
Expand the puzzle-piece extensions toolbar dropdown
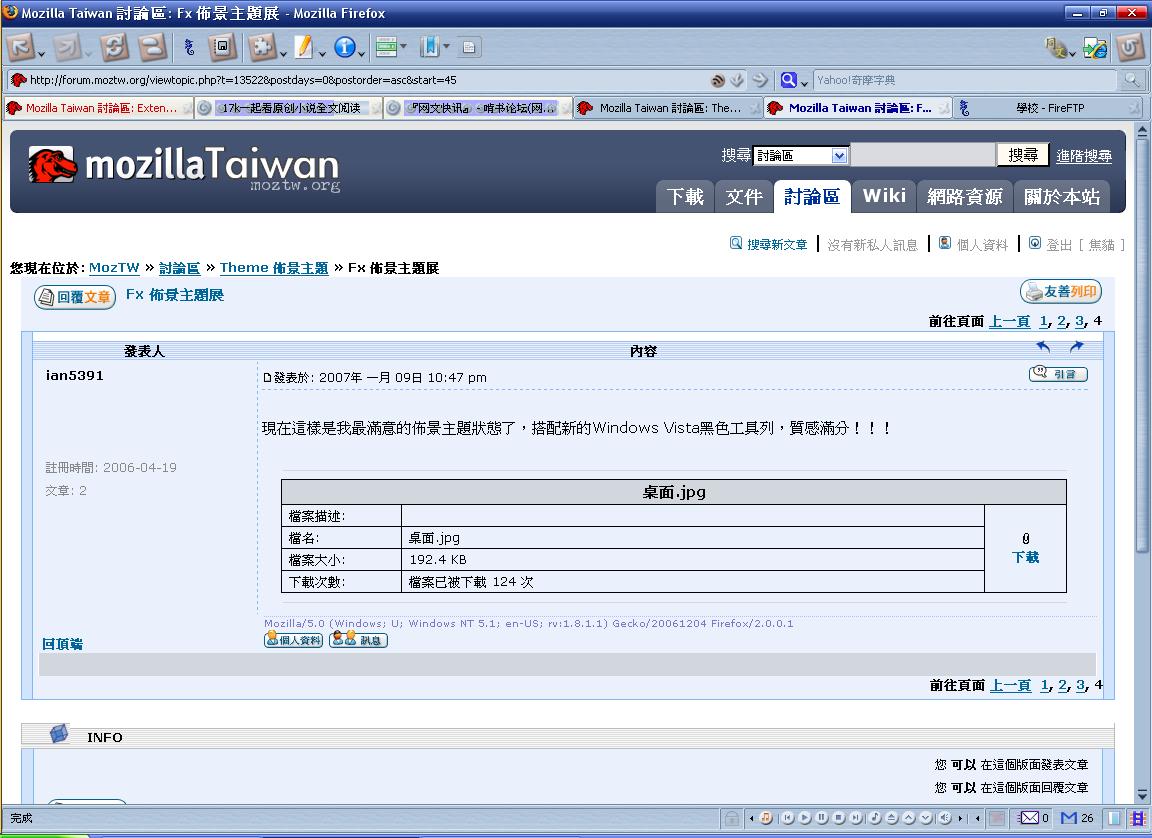(x=284, y=48)
